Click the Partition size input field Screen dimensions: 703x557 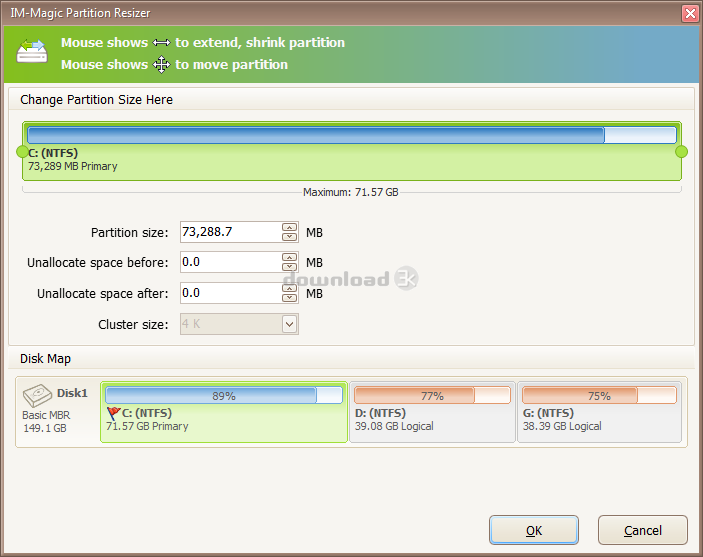[230, 232]
